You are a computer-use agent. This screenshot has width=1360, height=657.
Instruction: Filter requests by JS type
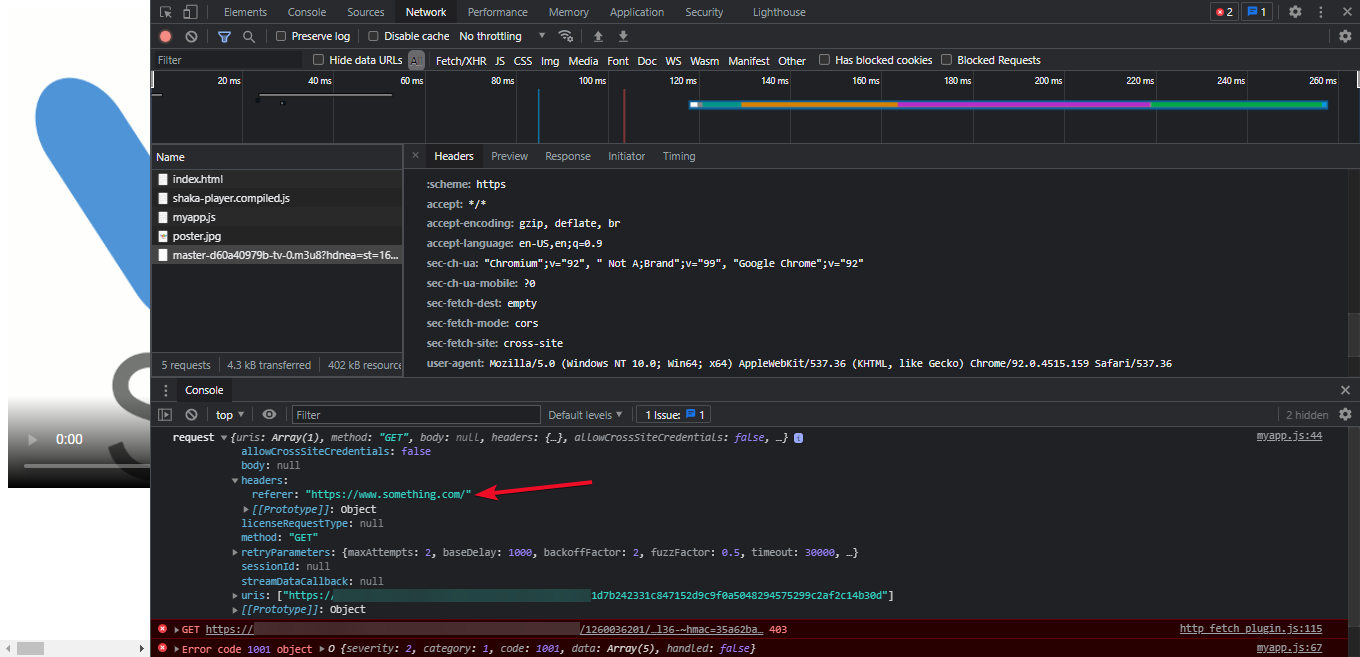[500, 61]
